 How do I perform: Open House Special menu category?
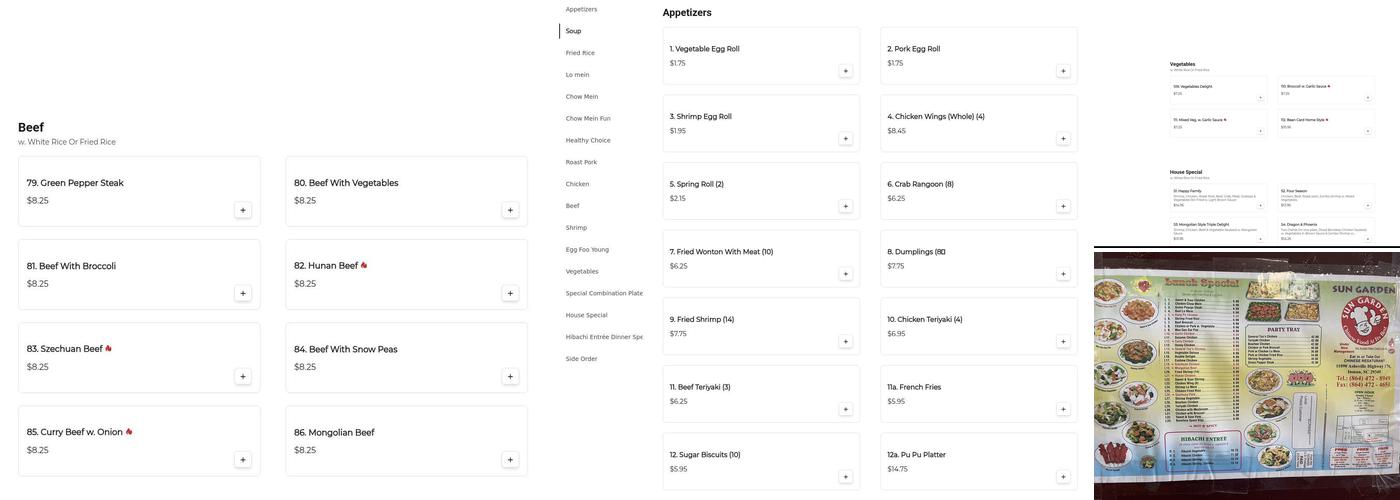589,315
